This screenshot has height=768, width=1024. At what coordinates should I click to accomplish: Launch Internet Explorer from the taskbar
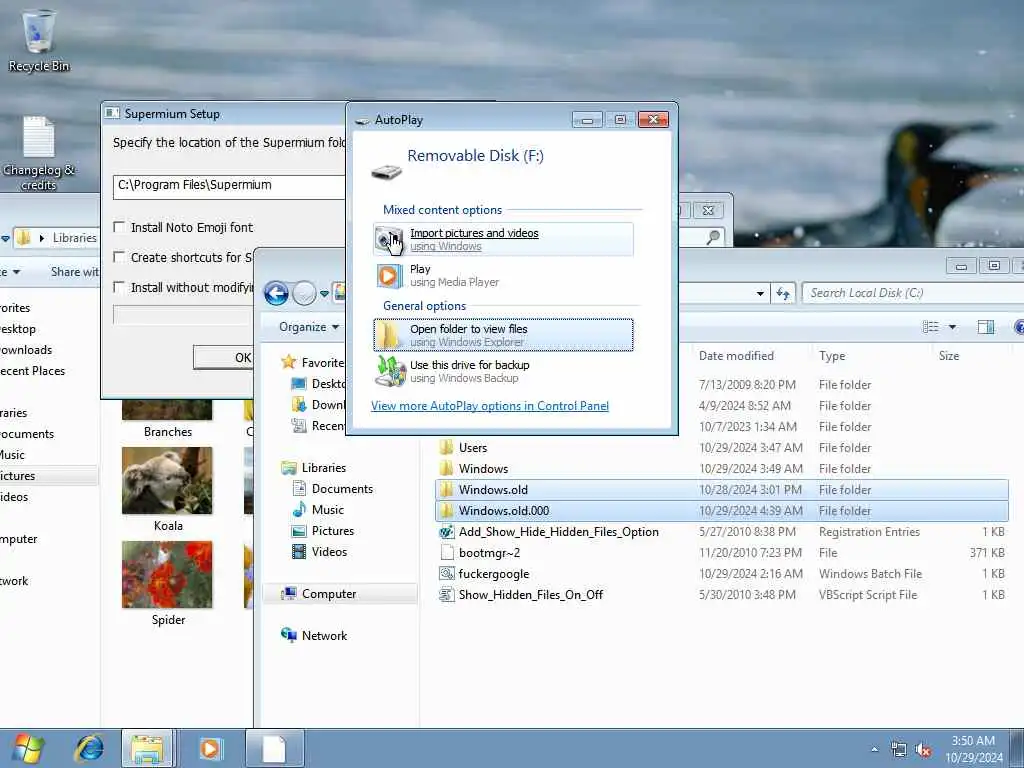89,748
